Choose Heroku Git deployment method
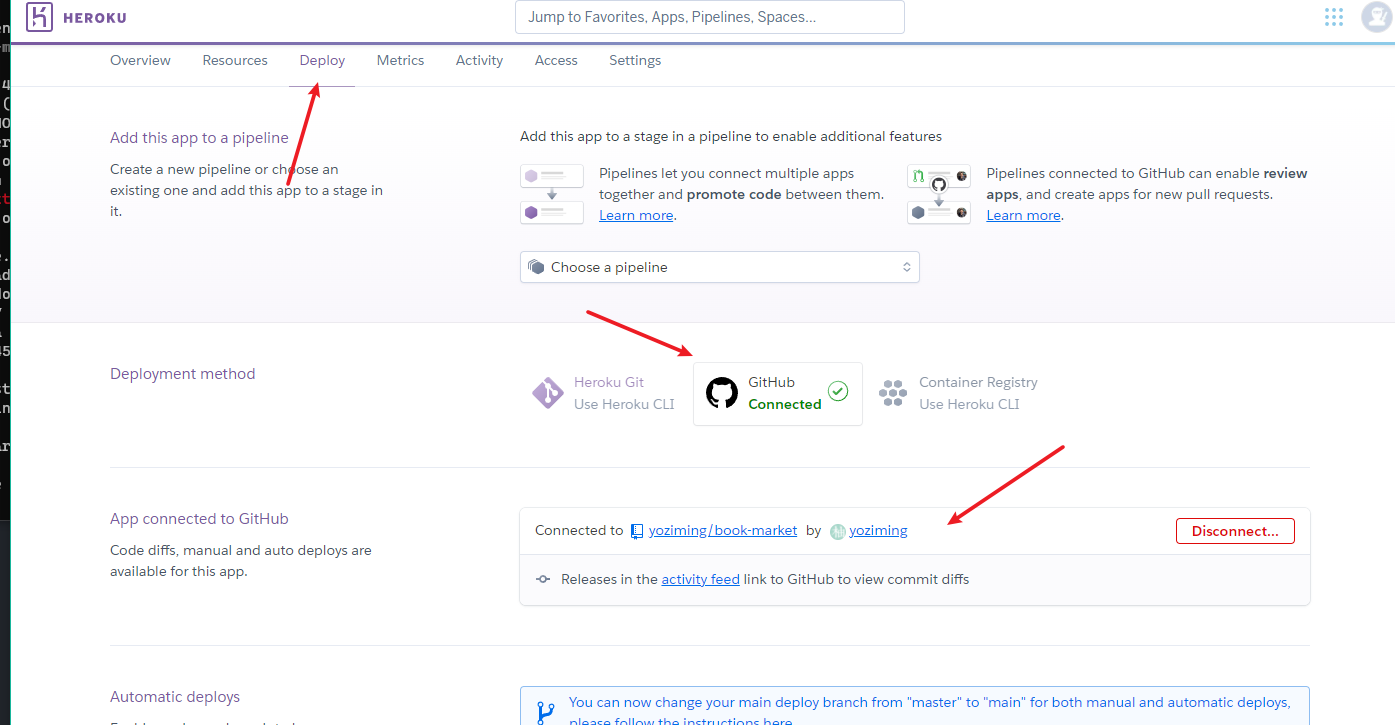 604,393
